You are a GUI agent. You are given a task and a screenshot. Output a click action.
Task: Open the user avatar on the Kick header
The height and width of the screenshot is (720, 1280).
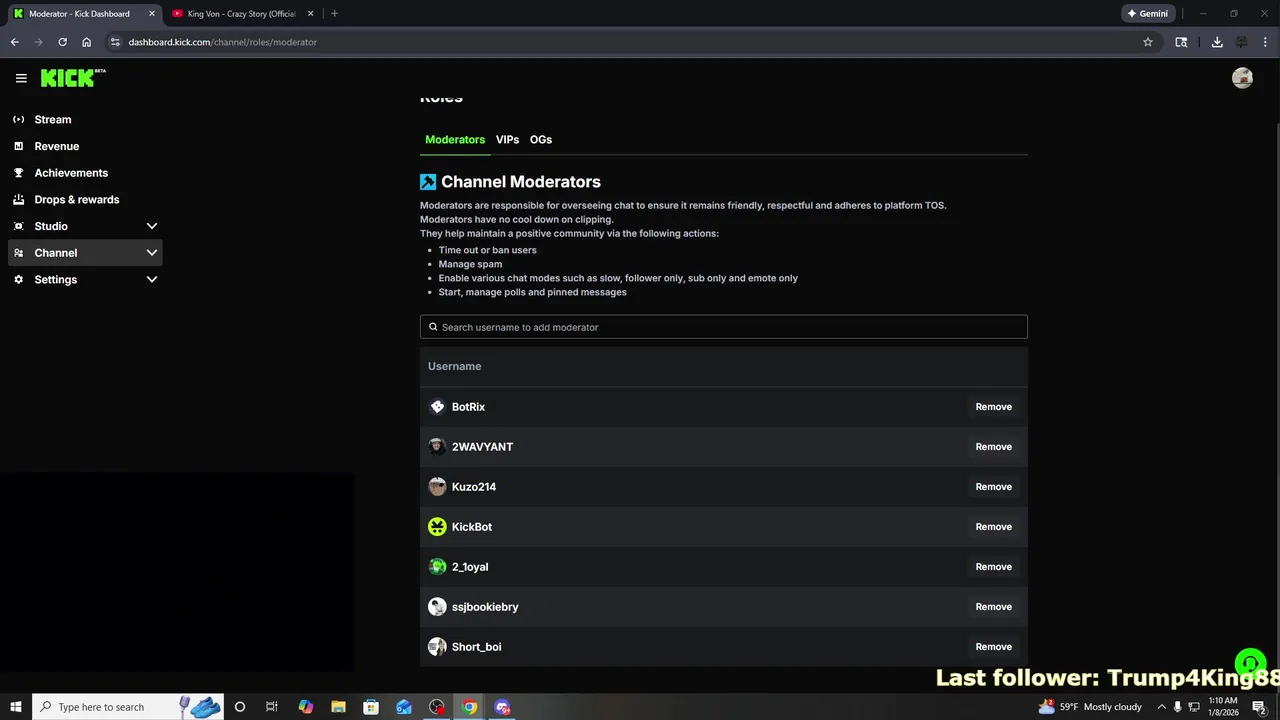tap(1242, 78)
